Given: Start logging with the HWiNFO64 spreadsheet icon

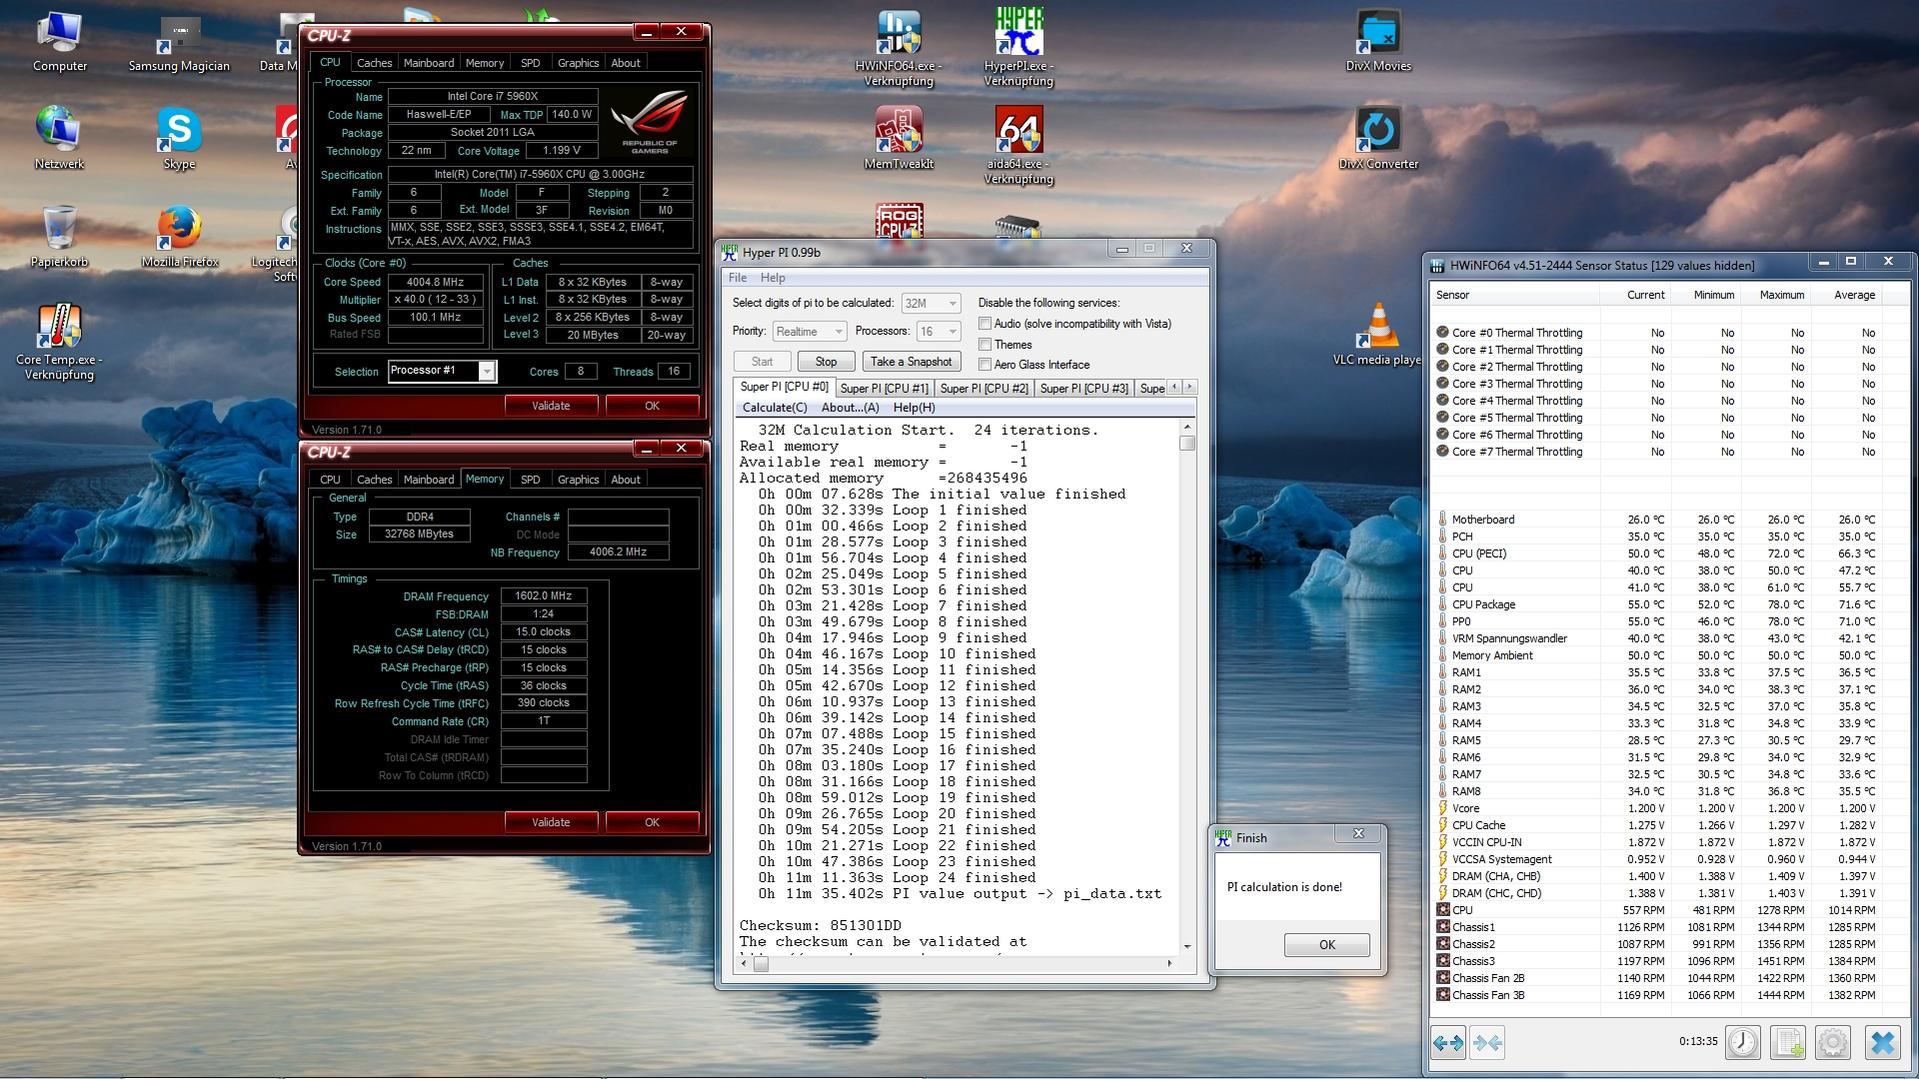Looking at the screenshot, I should pyautogui.click(x=1788, y=1042).
